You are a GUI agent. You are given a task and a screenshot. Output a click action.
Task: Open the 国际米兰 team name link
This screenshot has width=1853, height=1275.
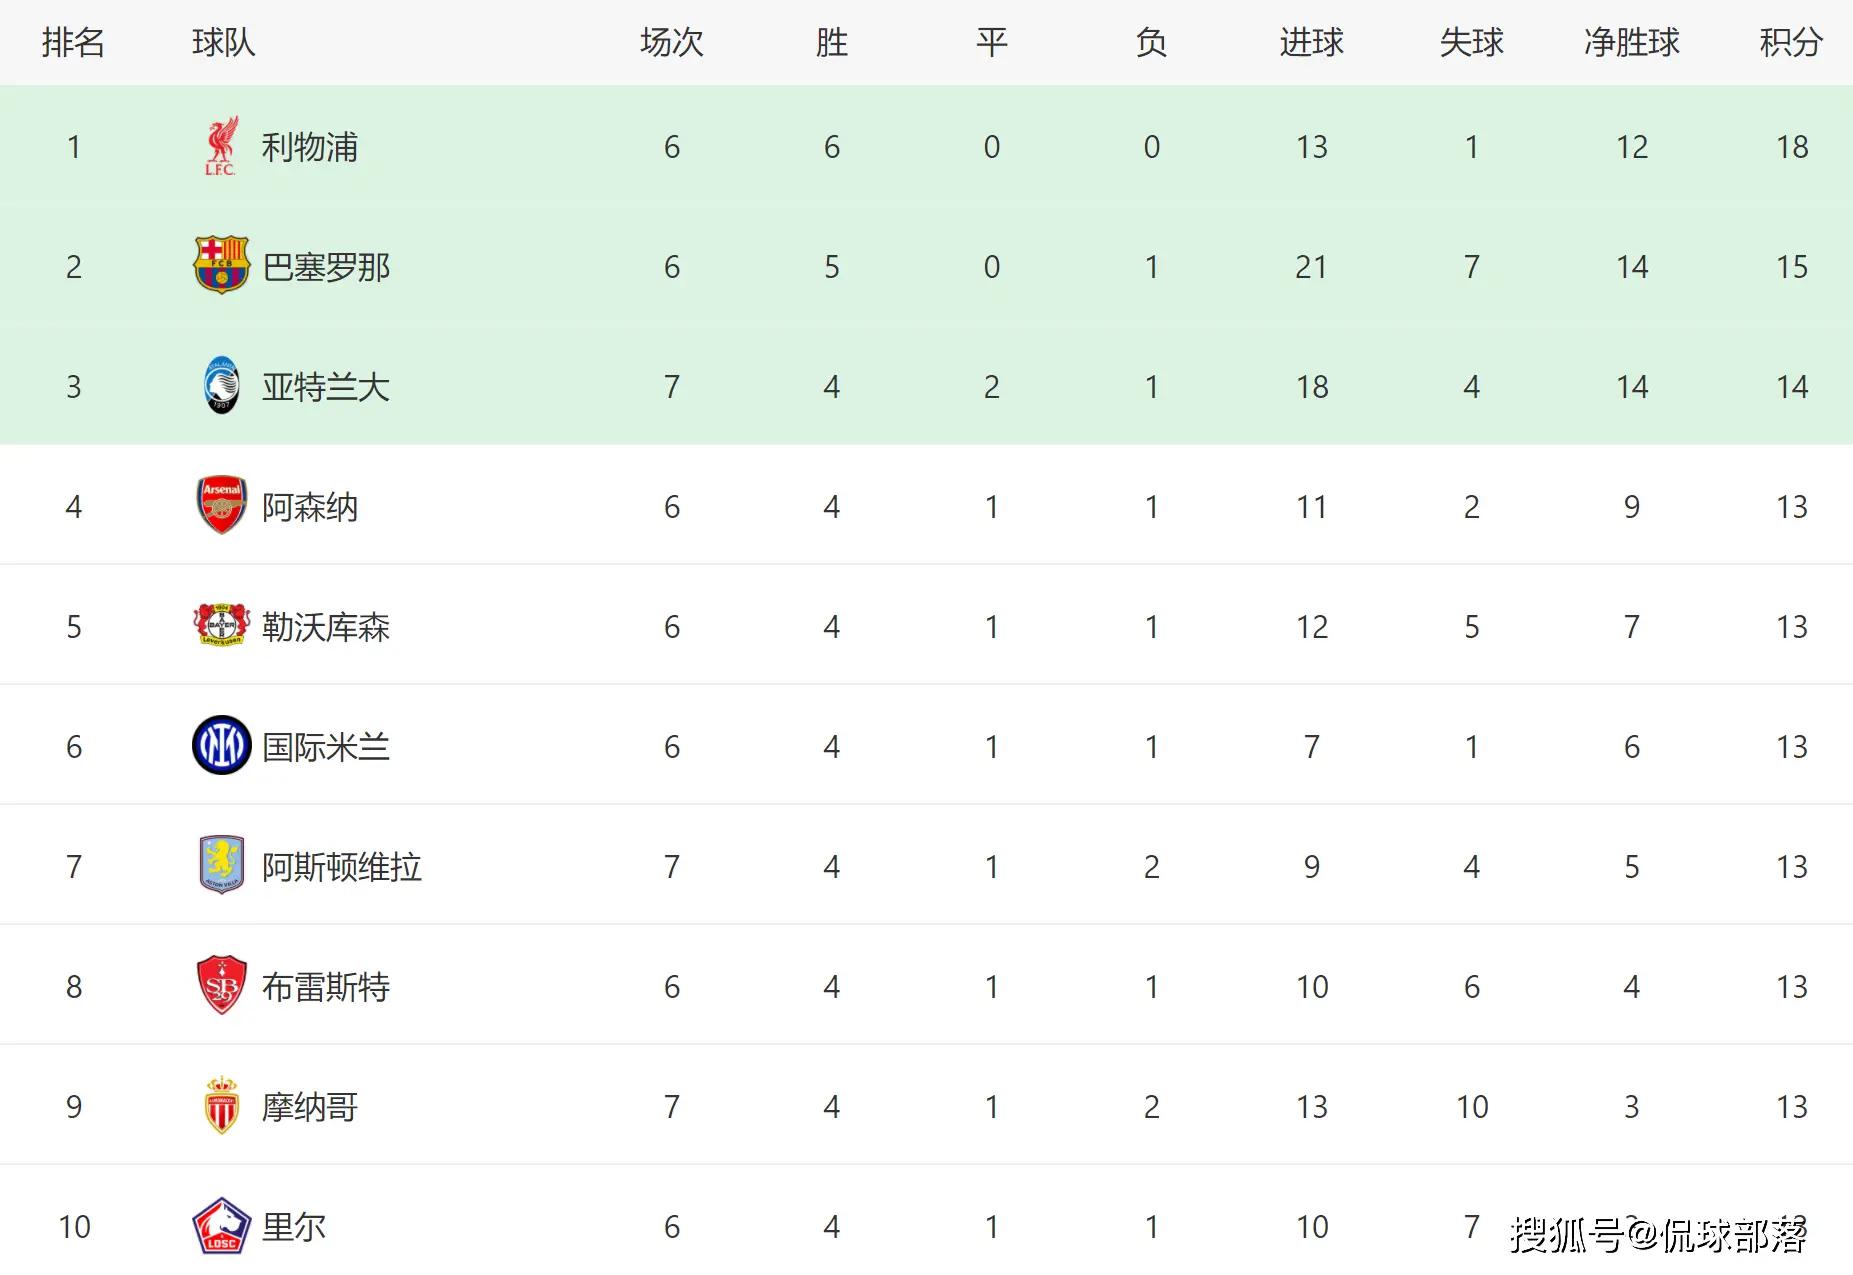[326, 747]
